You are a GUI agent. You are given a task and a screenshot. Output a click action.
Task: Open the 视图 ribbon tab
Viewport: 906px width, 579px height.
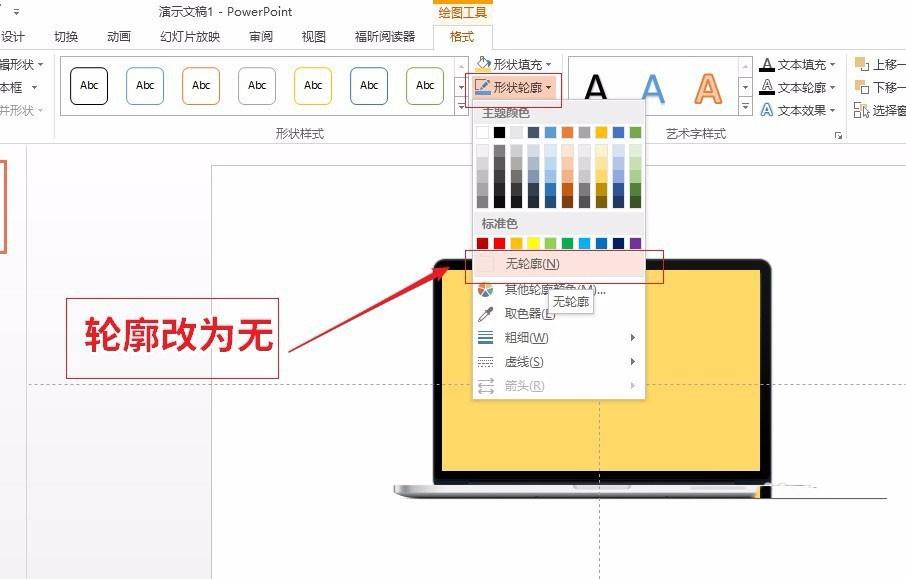pyautogui.click(x=313, y=36)
